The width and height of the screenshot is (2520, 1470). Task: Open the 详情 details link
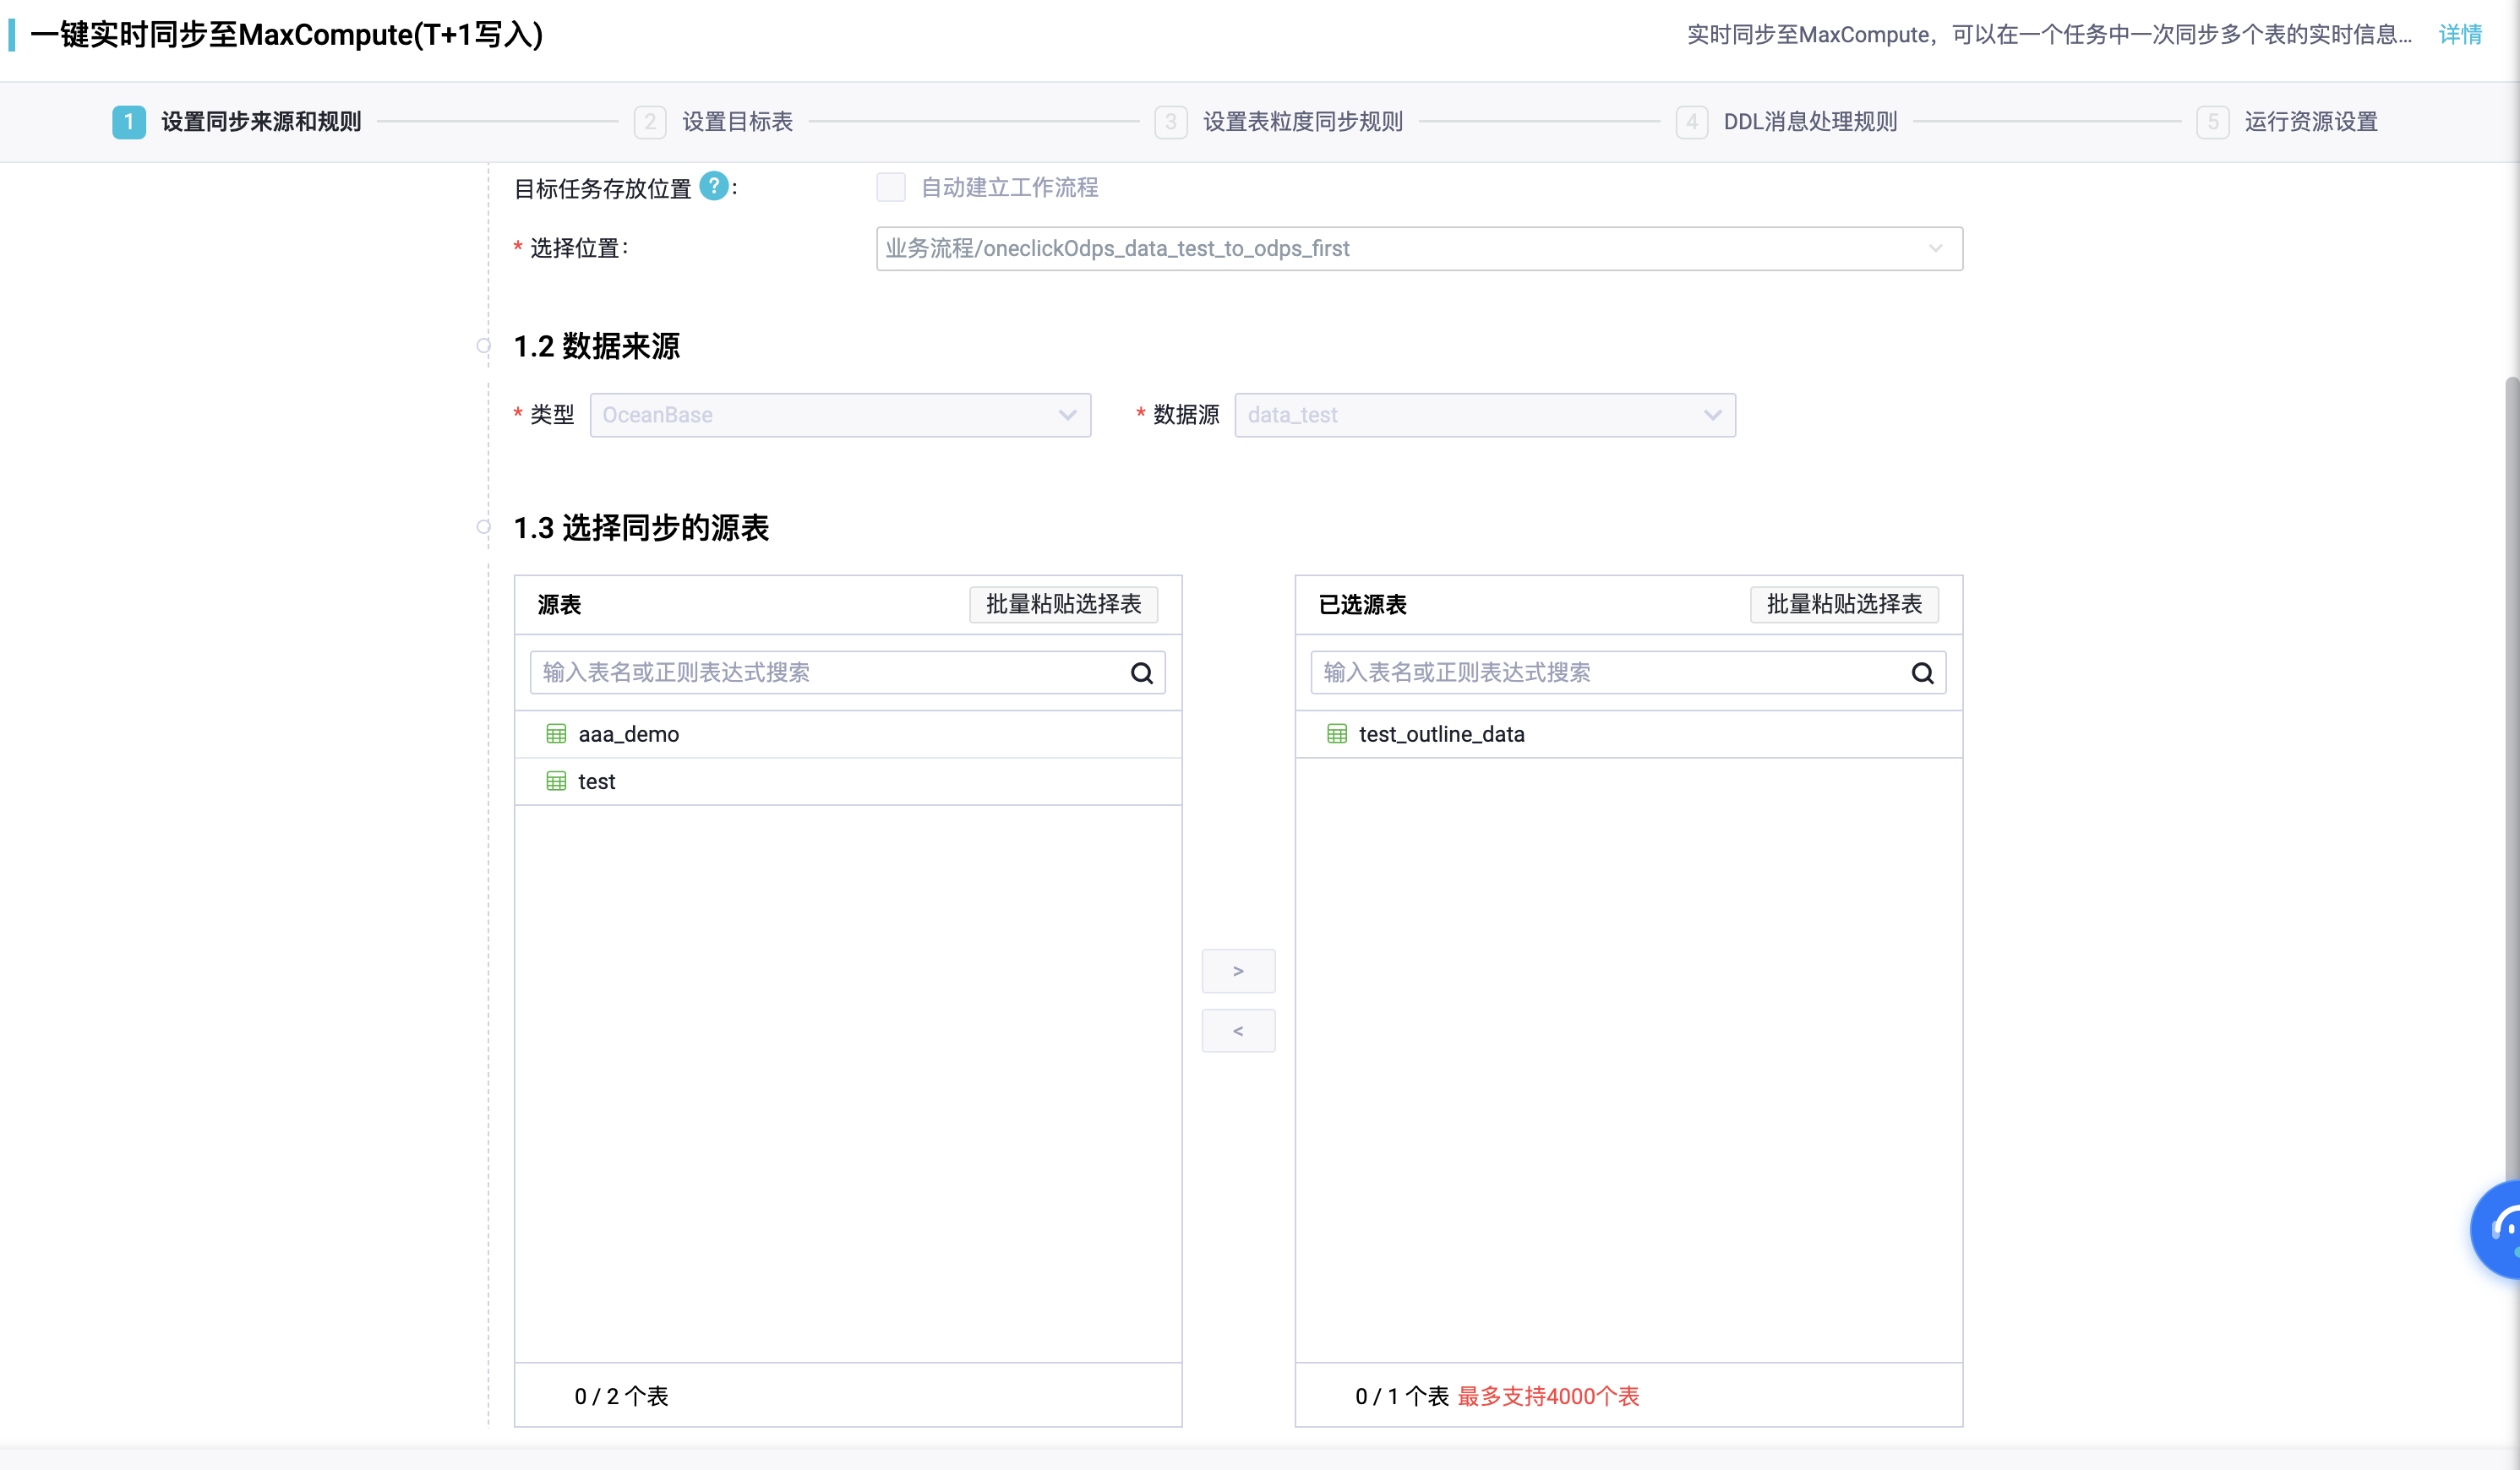click(x=2460, y=35)
